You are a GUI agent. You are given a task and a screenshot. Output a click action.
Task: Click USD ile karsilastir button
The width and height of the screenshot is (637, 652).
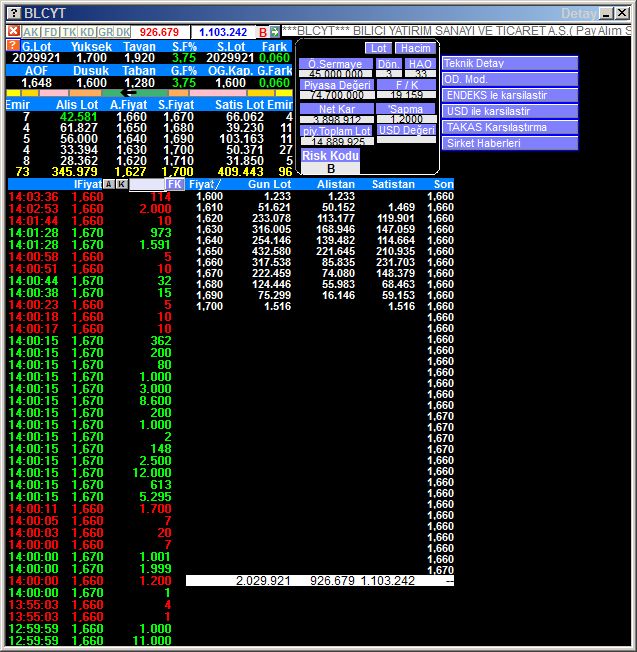pos(510,111)
